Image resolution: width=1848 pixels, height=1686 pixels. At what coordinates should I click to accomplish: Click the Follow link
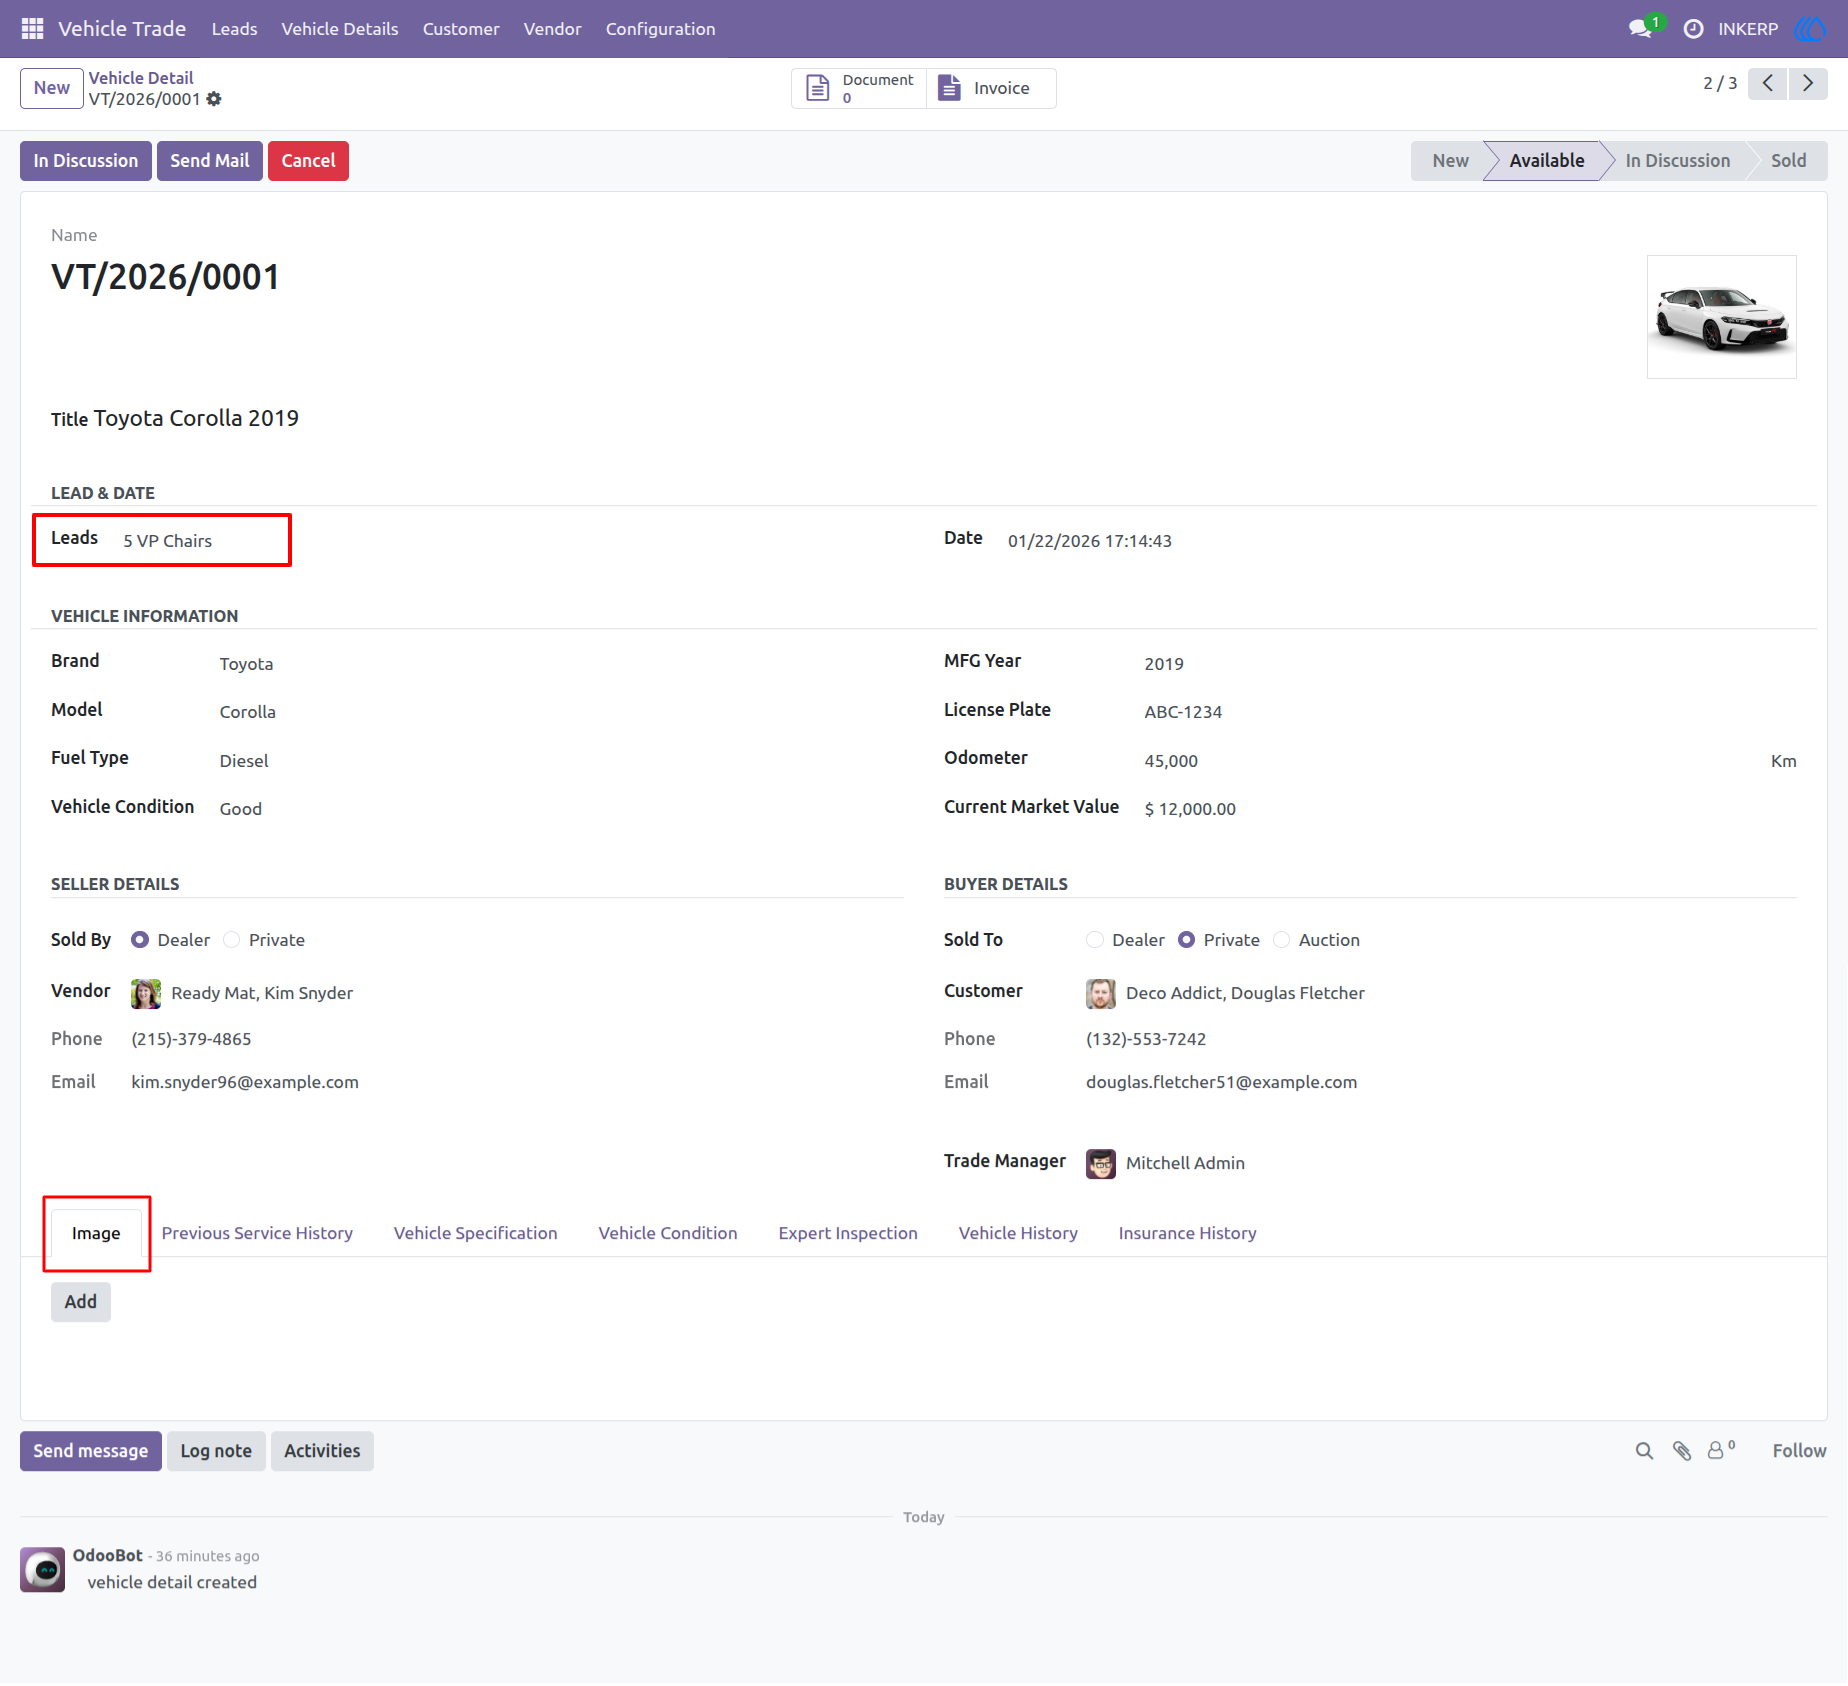pyautogui.click(x=1799, y=1451)
